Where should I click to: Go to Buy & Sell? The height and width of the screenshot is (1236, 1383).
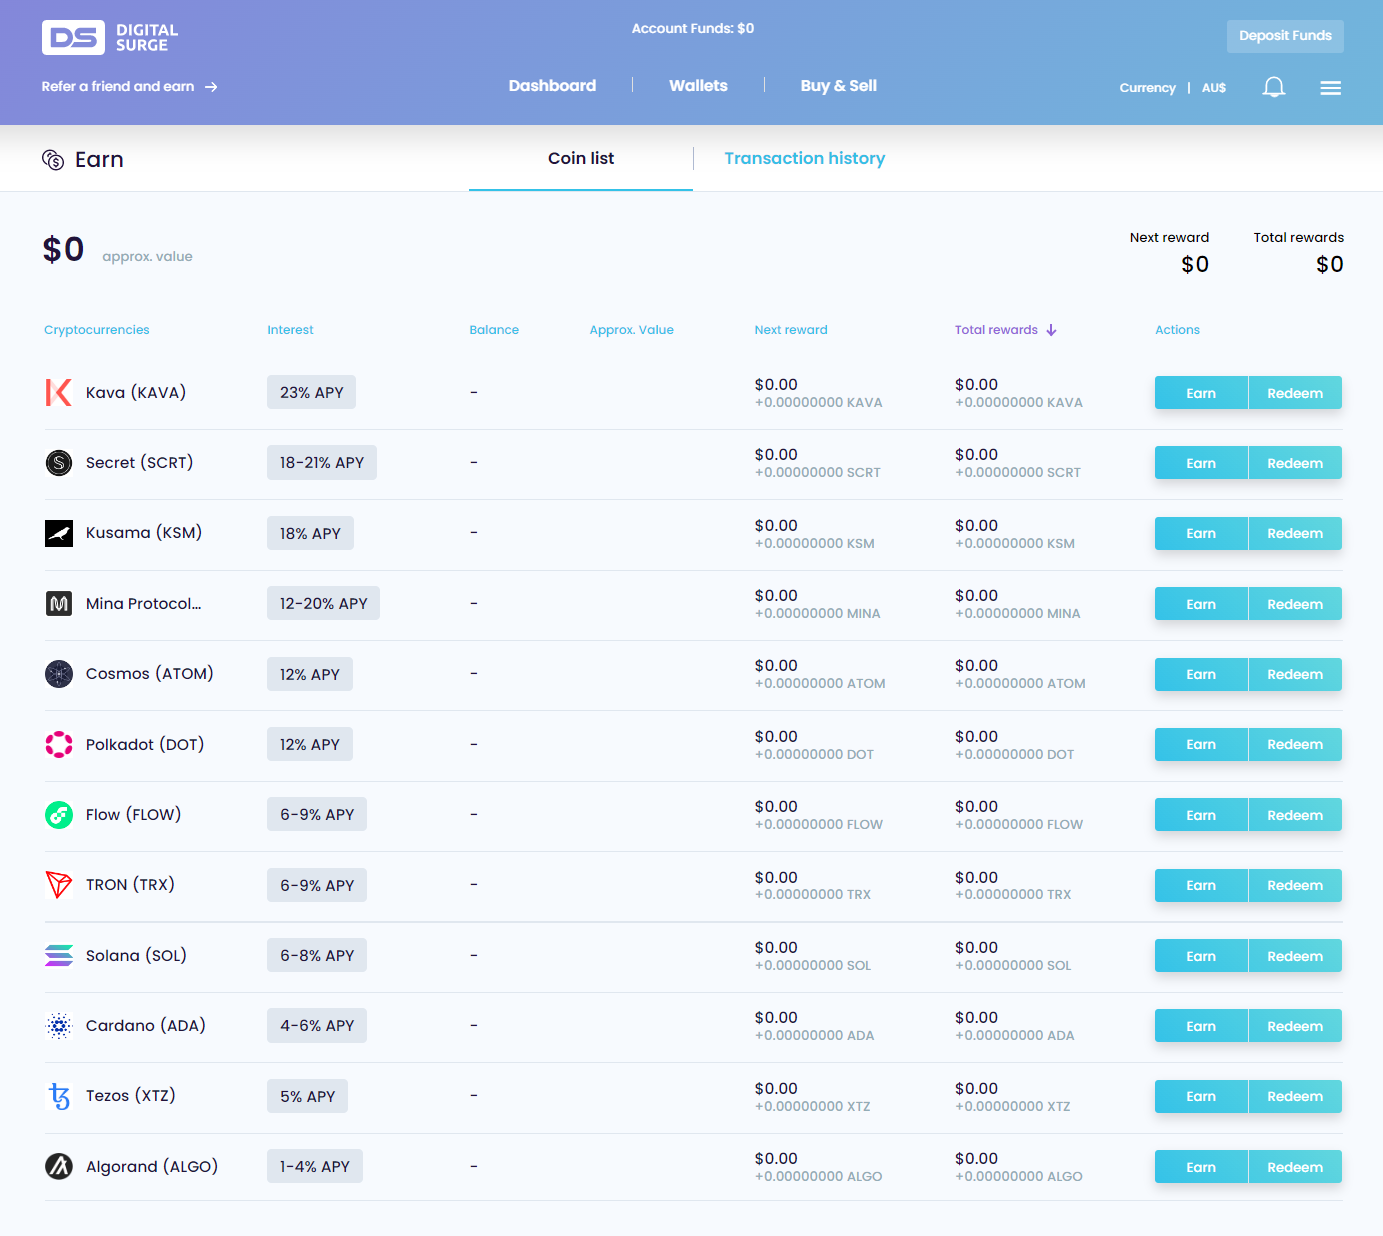point(838,86)
